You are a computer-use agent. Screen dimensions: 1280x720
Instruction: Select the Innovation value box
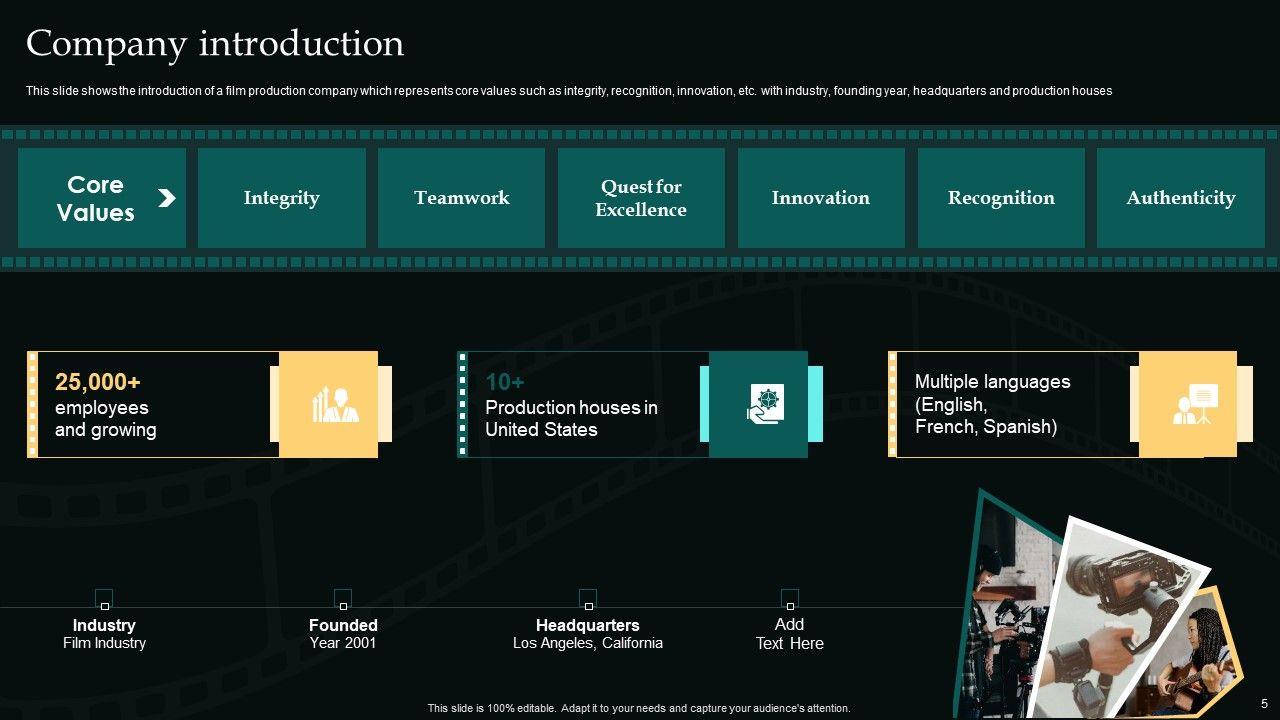(x=821, y=198)
